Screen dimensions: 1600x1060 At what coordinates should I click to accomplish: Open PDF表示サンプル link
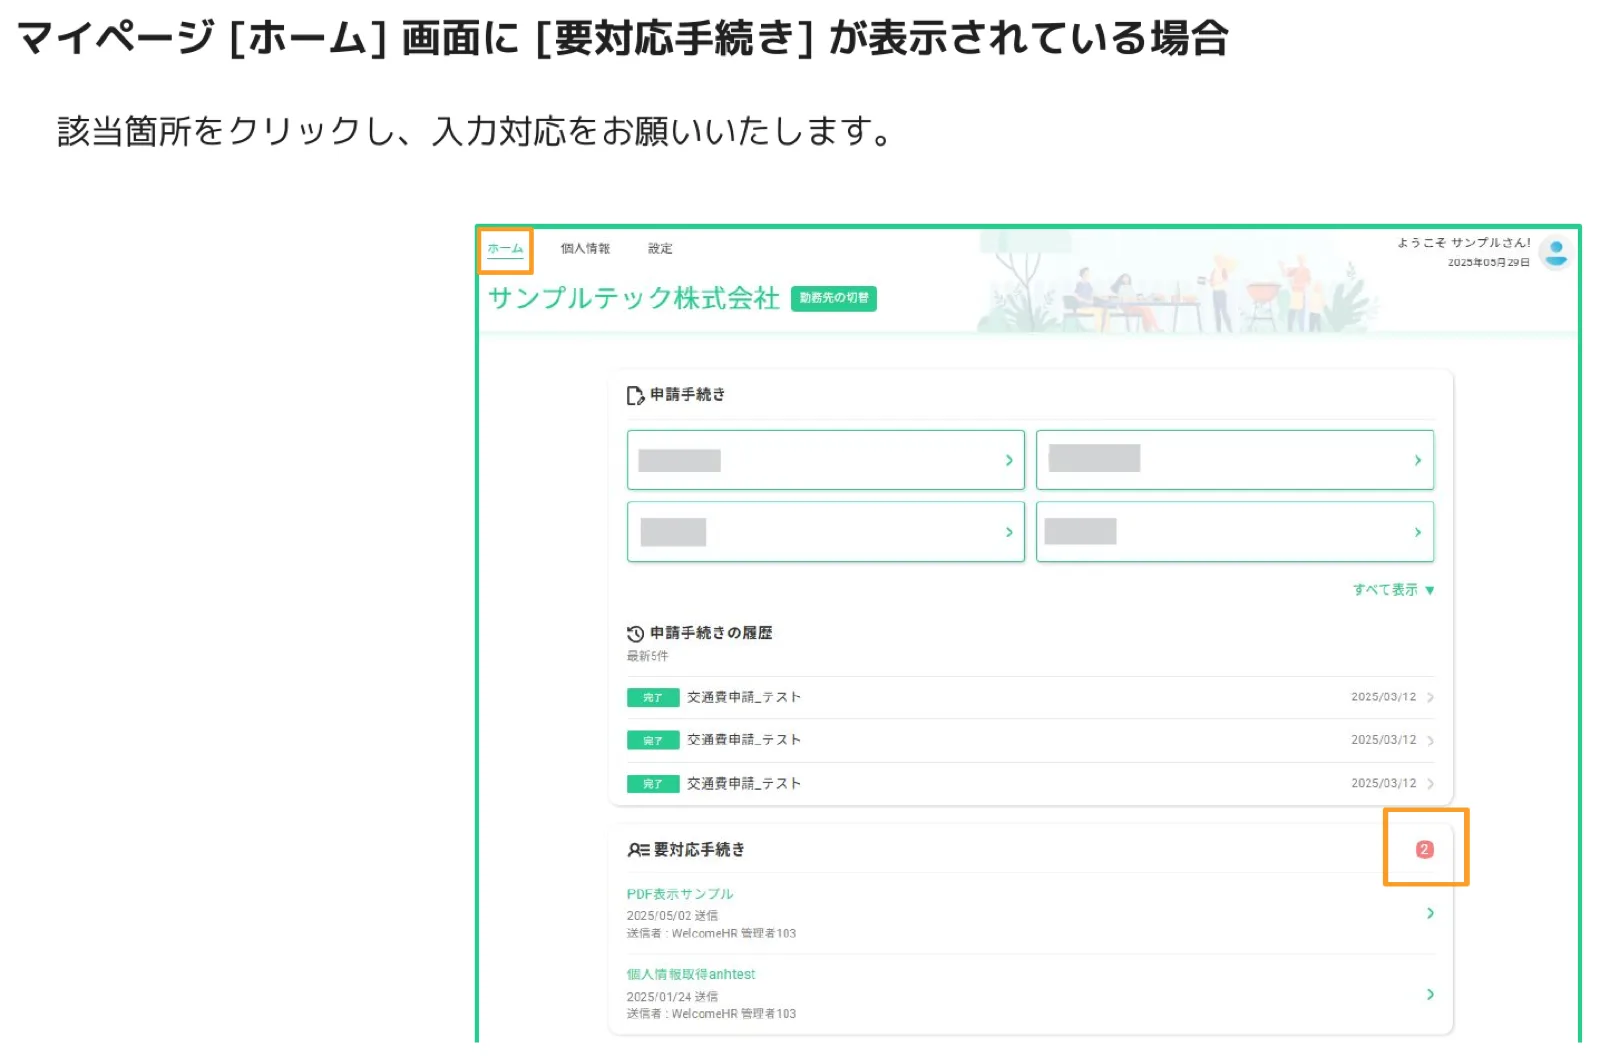680,894
